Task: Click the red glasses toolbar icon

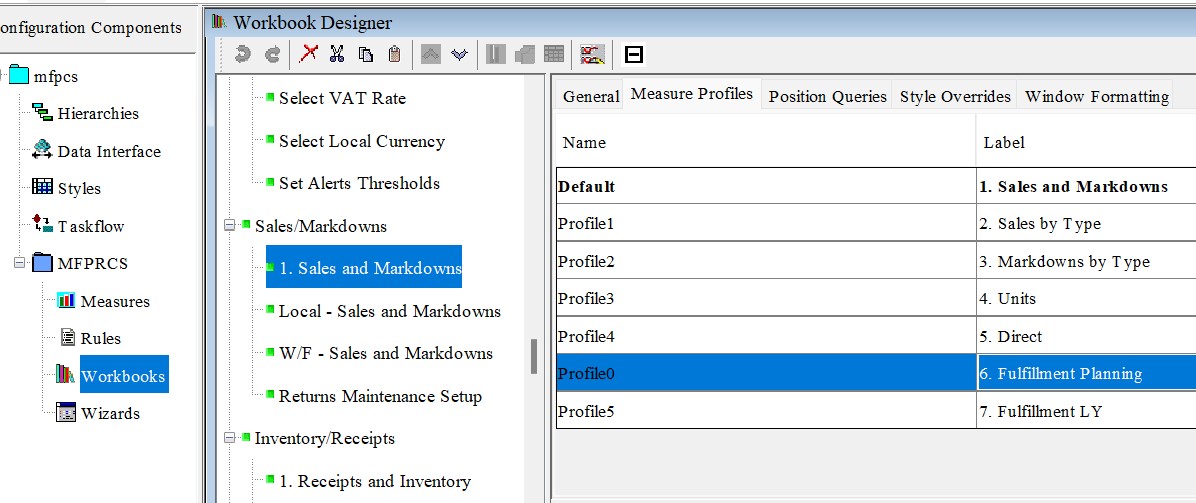Action: [x=593, y=54]
